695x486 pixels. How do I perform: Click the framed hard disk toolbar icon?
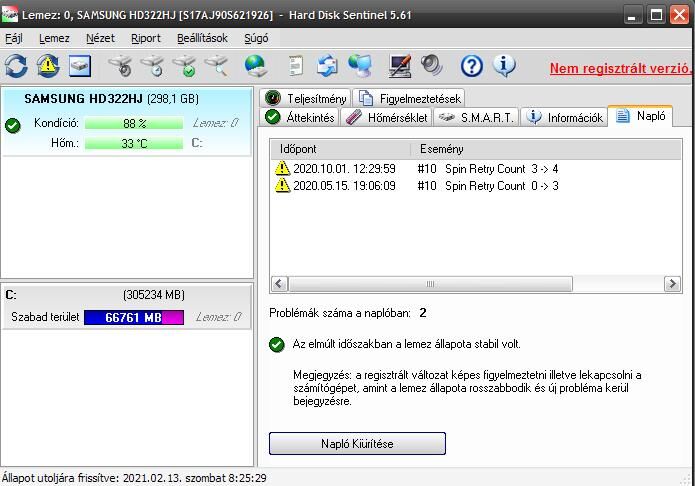point(80,66)
